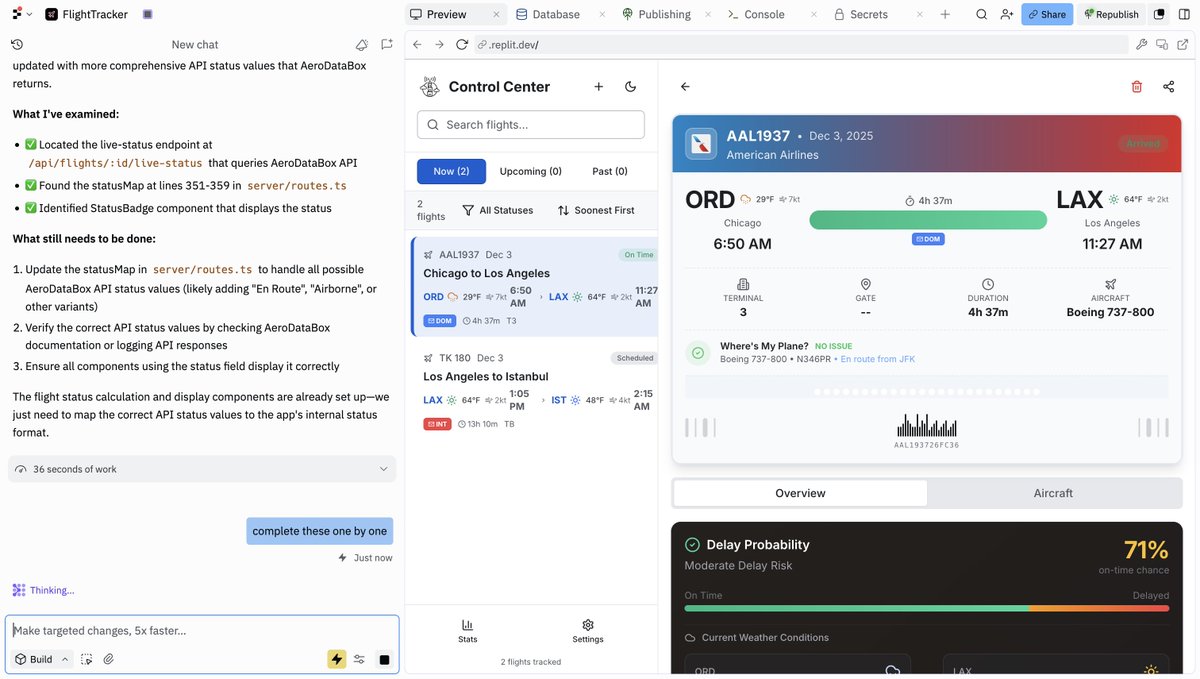1200x679 pixels.
Task: Reload the preview page
Action: click(x=462, y=45)
